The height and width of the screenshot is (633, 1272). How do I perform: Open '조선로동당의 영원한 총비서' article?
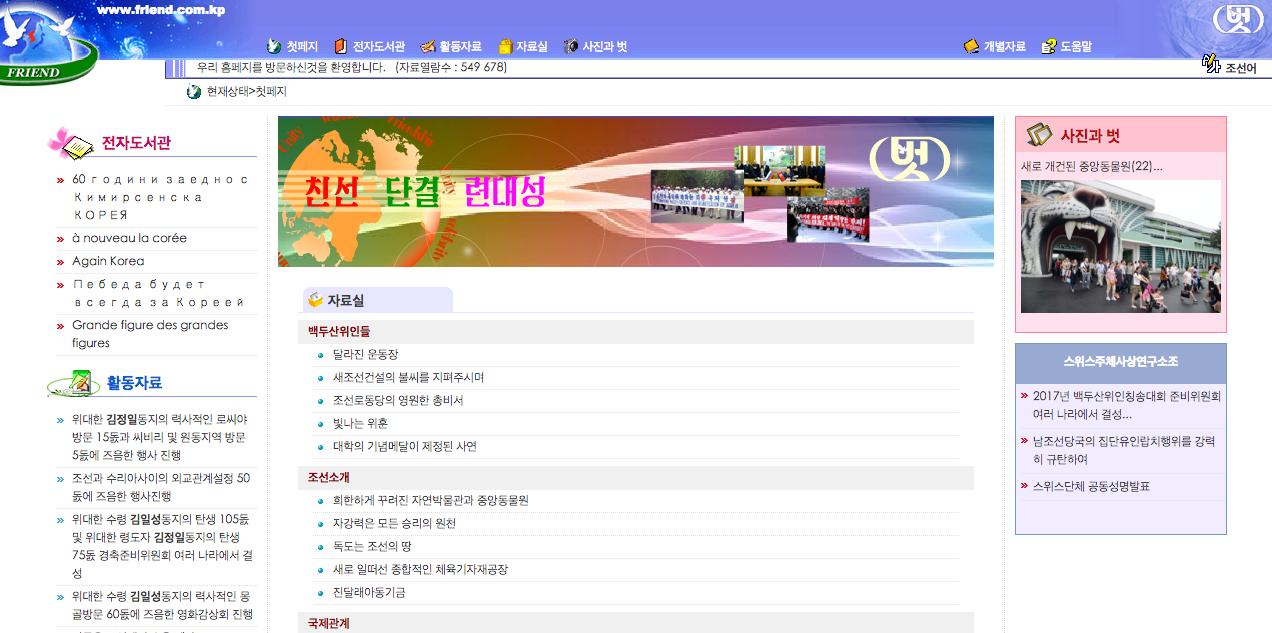[x=398, y=400]
